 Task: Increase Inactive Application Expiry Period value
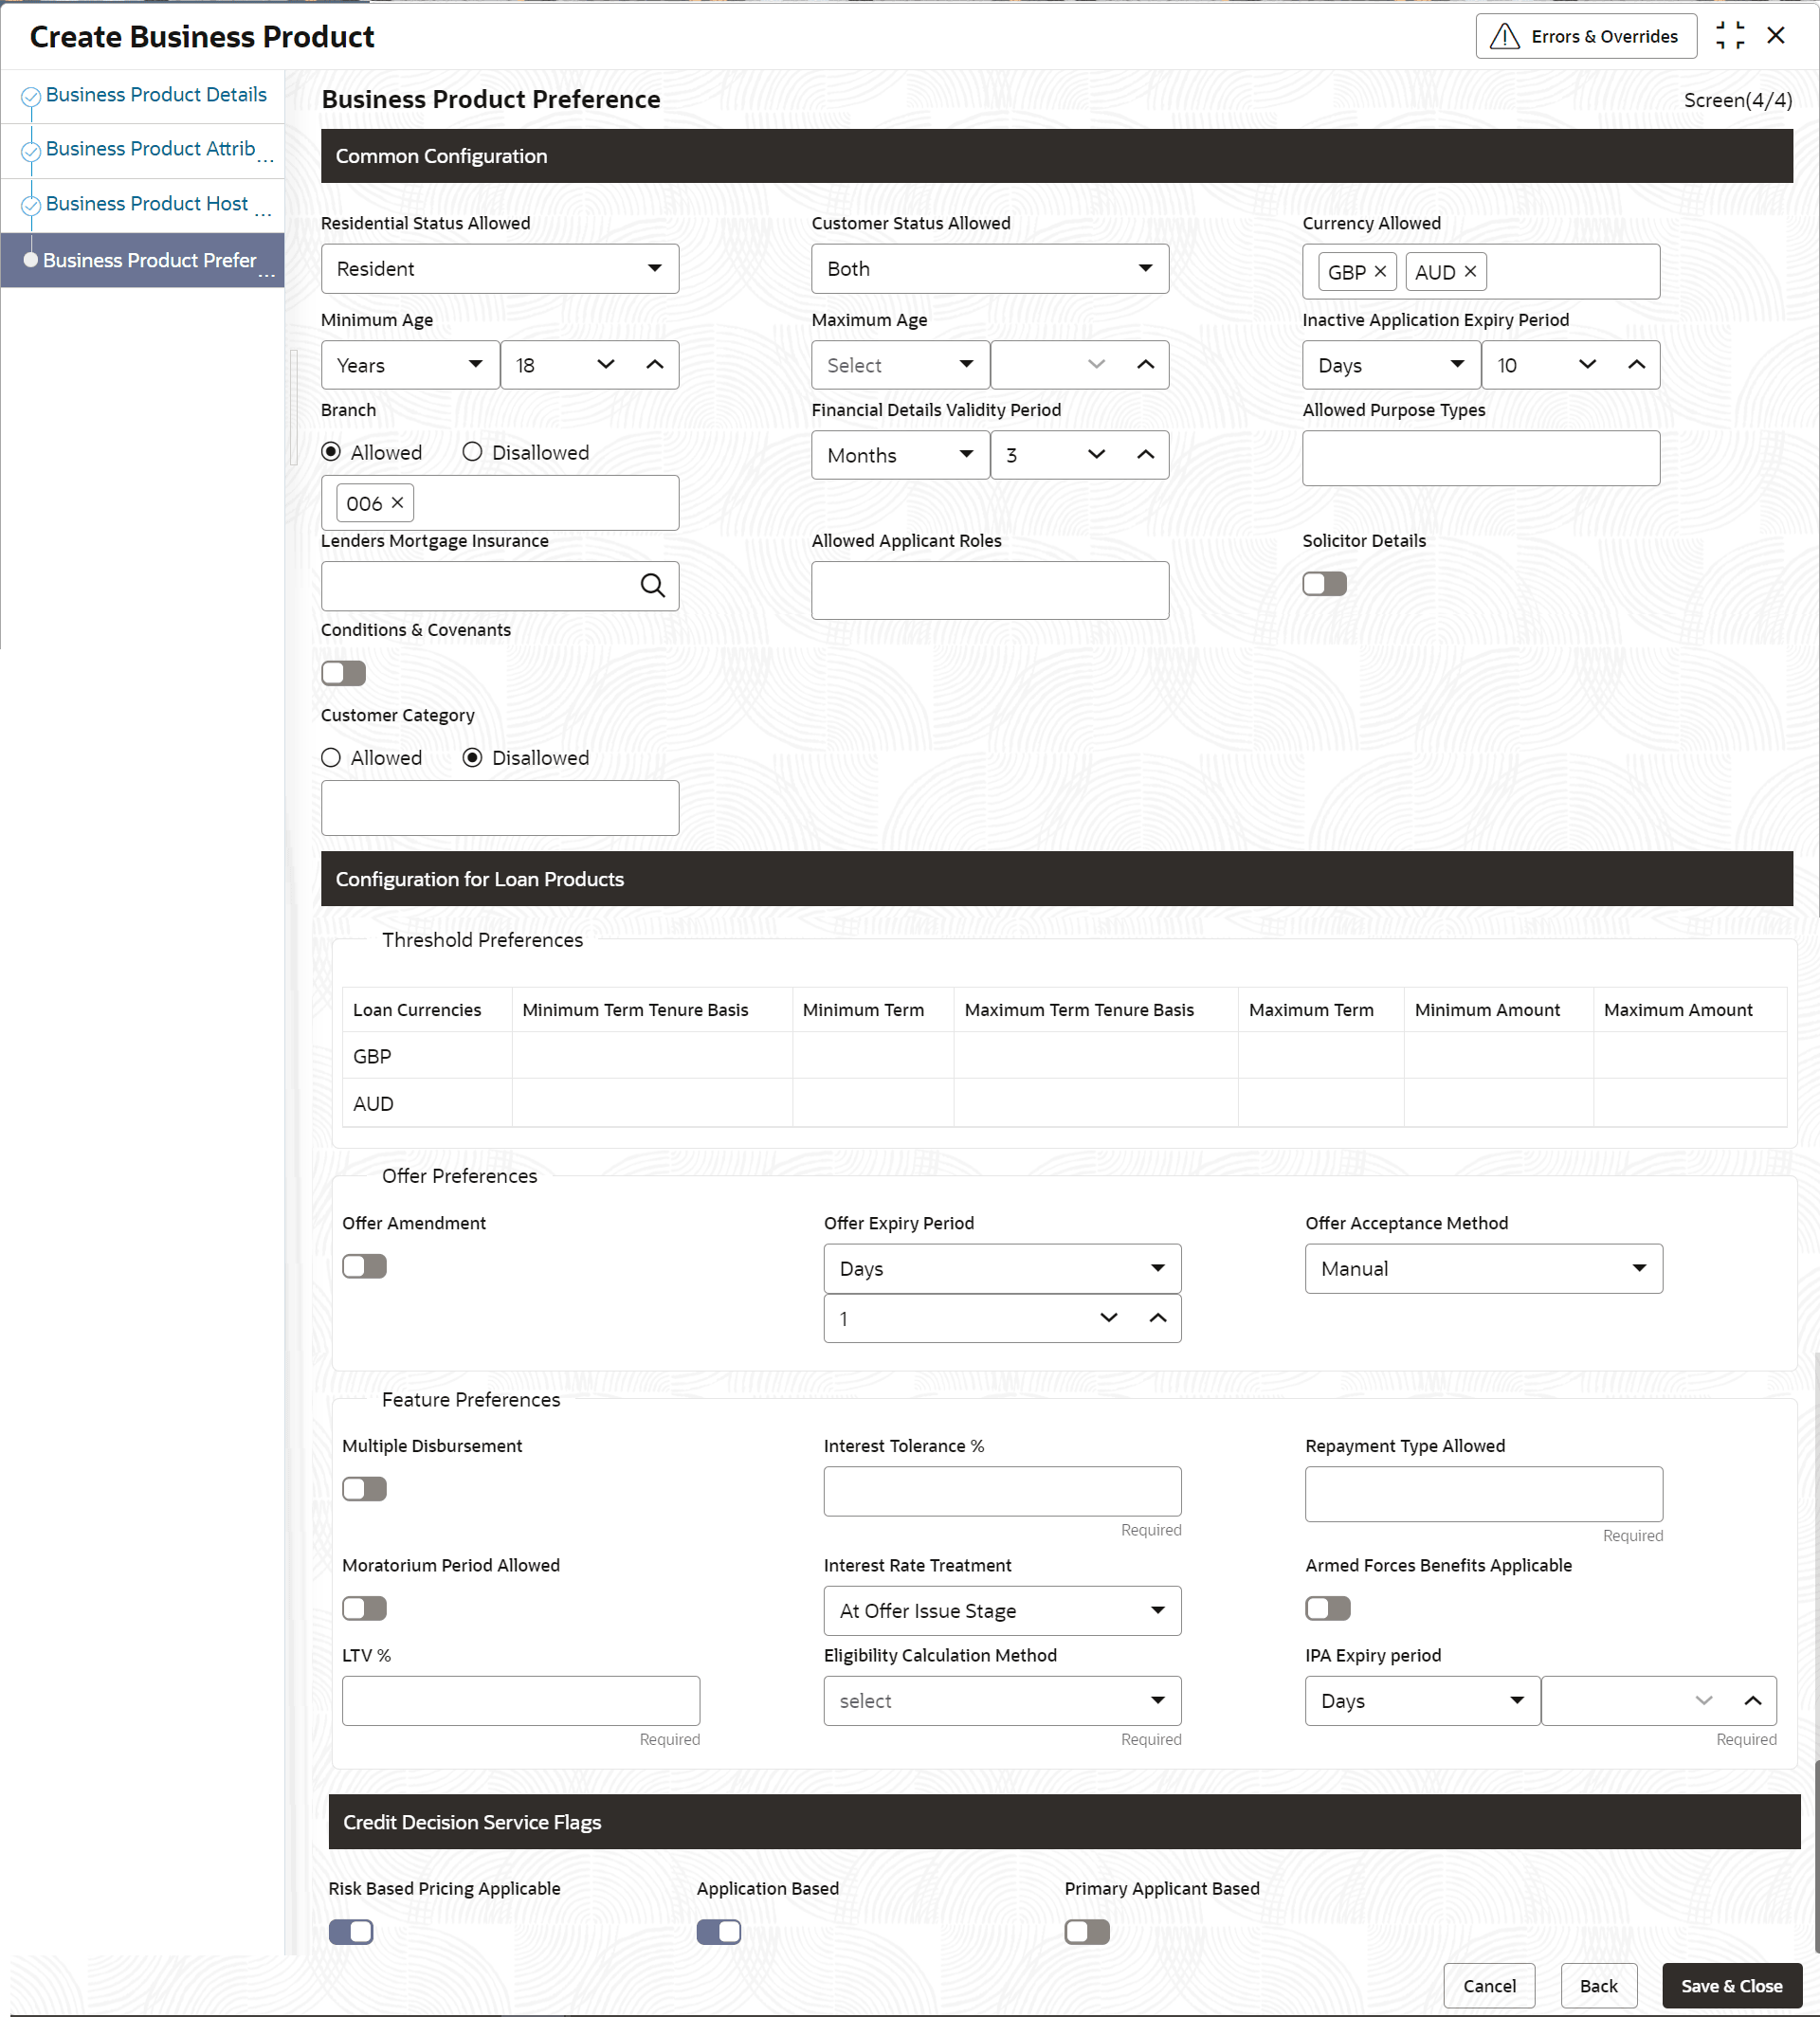click(x=1637, y=365)
